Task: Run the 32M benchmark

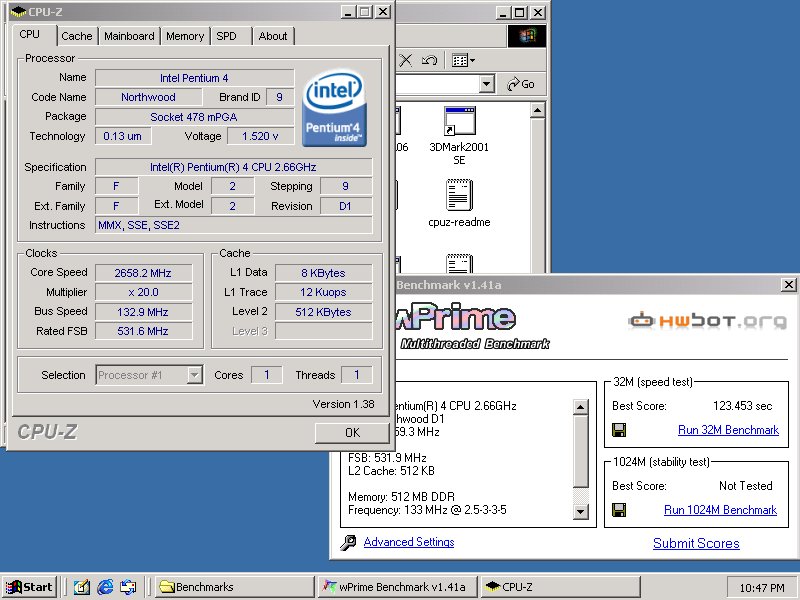Action: point(728,430)
